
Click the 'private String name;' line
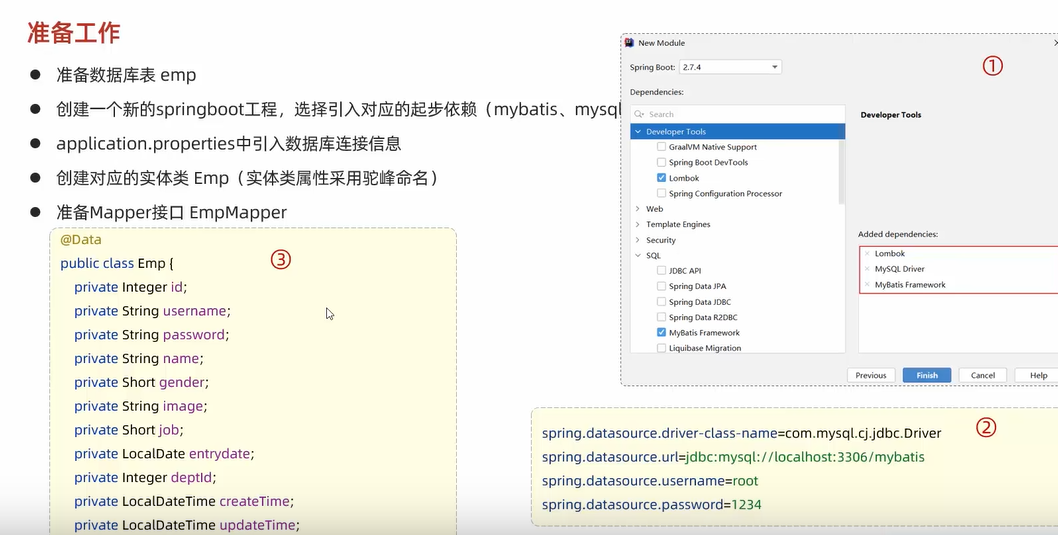(x=138, y=358)
